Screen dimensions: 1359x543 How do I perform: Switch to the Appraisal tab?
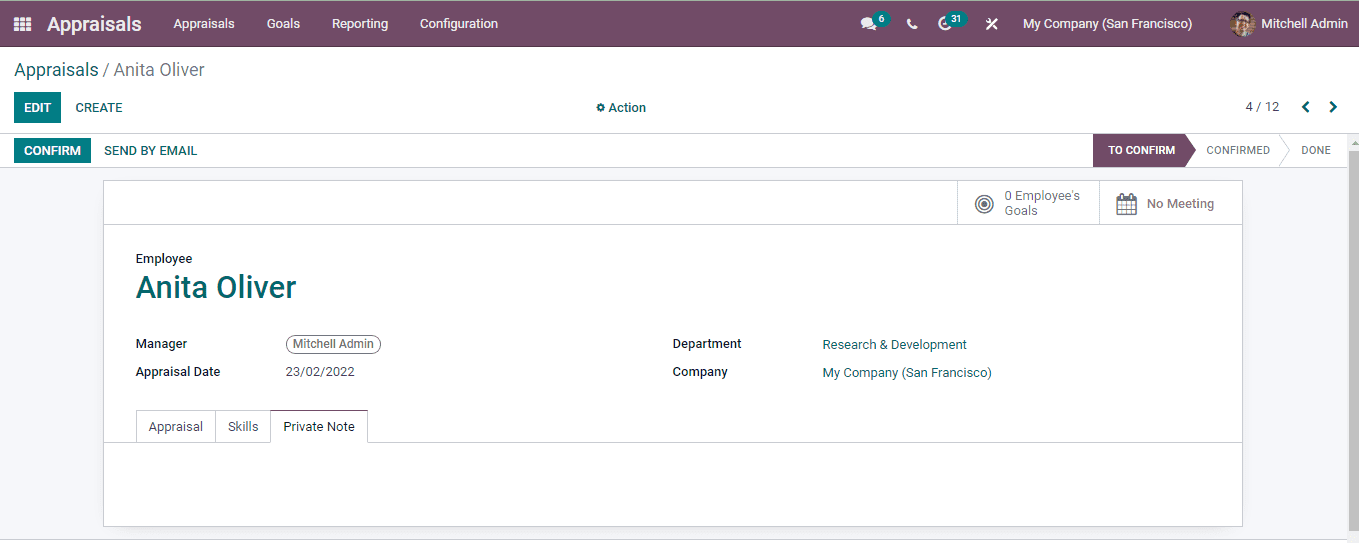(x=176, y=426)
